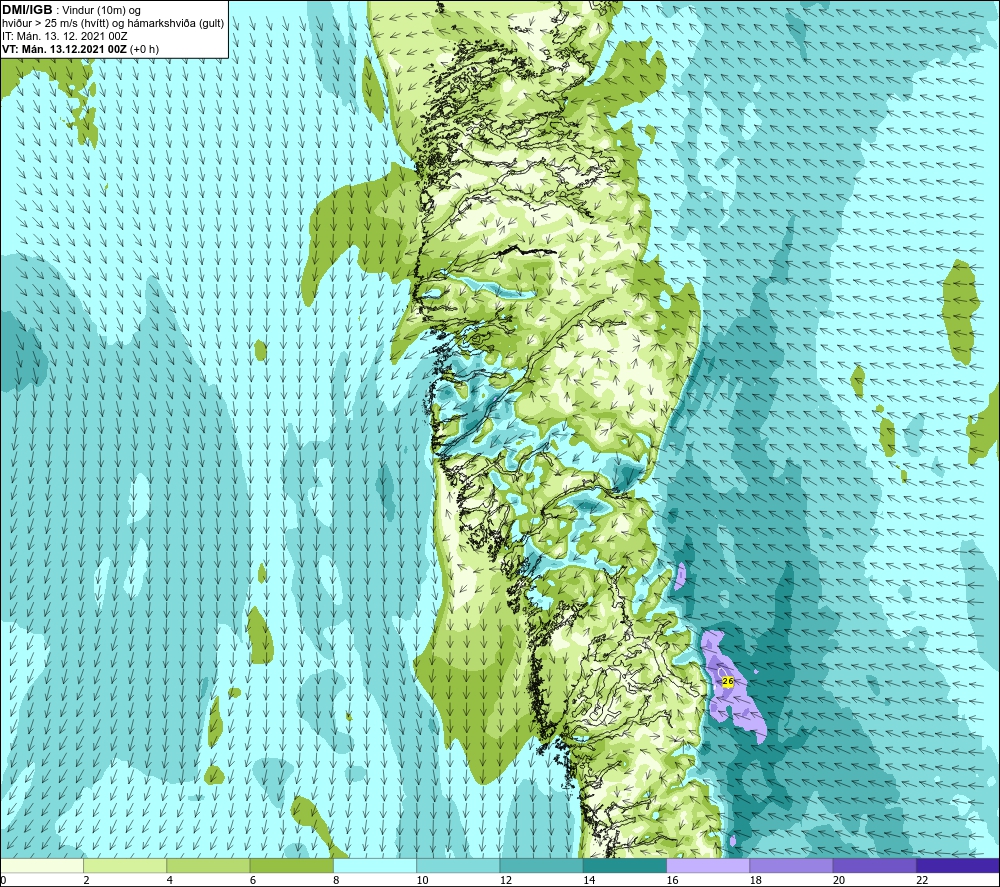Image resolution: width=1000 pixels, height=887 pixels.
Task: Click the 'hviður > 25 m/s' legend description
Action: click(113, 24)
